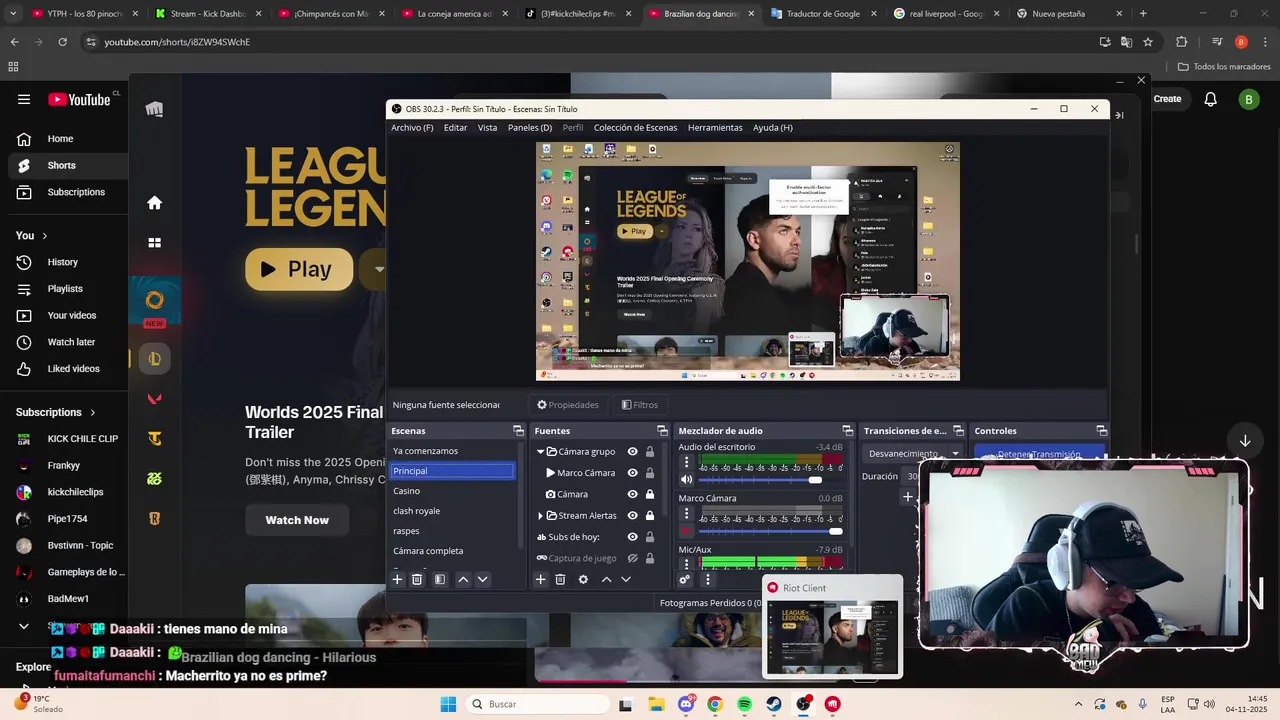1280x720 pixels.
Task: Expand the You section in YouTube
Action: 44,236
